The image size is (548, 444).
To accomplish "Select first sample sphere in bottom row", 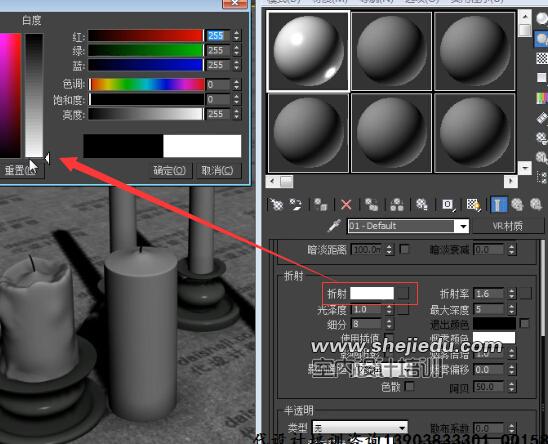I will [308, 133].
